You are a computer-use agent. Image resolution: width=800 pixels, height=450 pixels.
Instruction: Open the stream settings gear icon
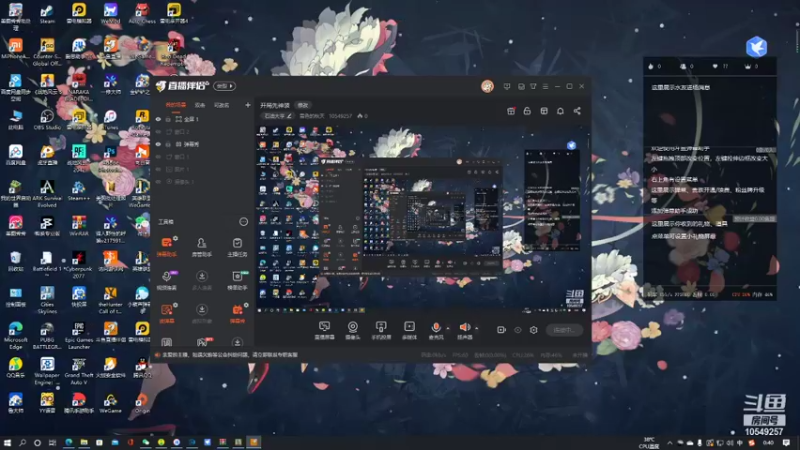534,330
